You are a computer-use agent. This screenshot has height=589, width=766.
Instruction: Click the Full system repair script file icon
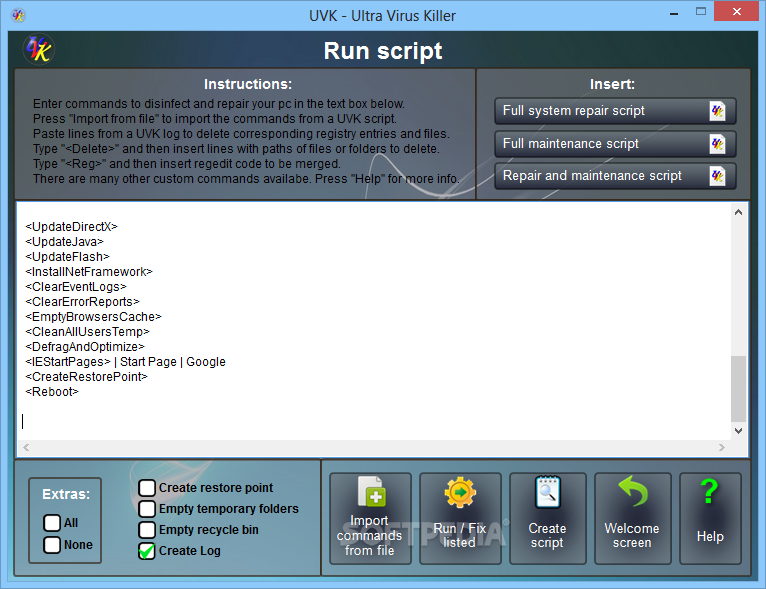(717, 111)
